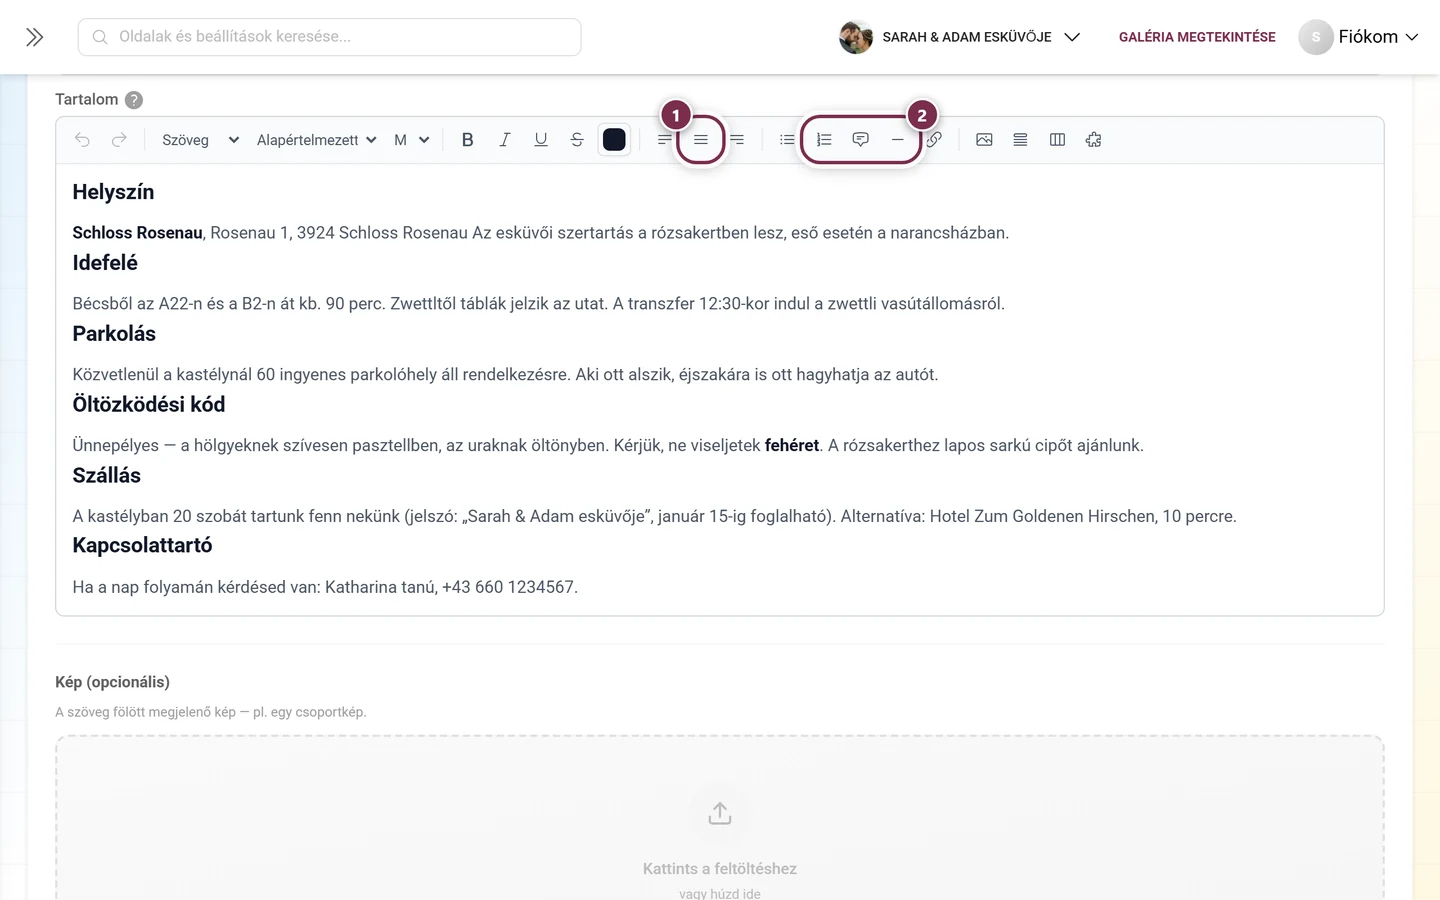The width and height of the screenshot is (1440, 900).
Task: Click the paragraph starting with Bécsből az A22-n
Action: click(538, 304)
